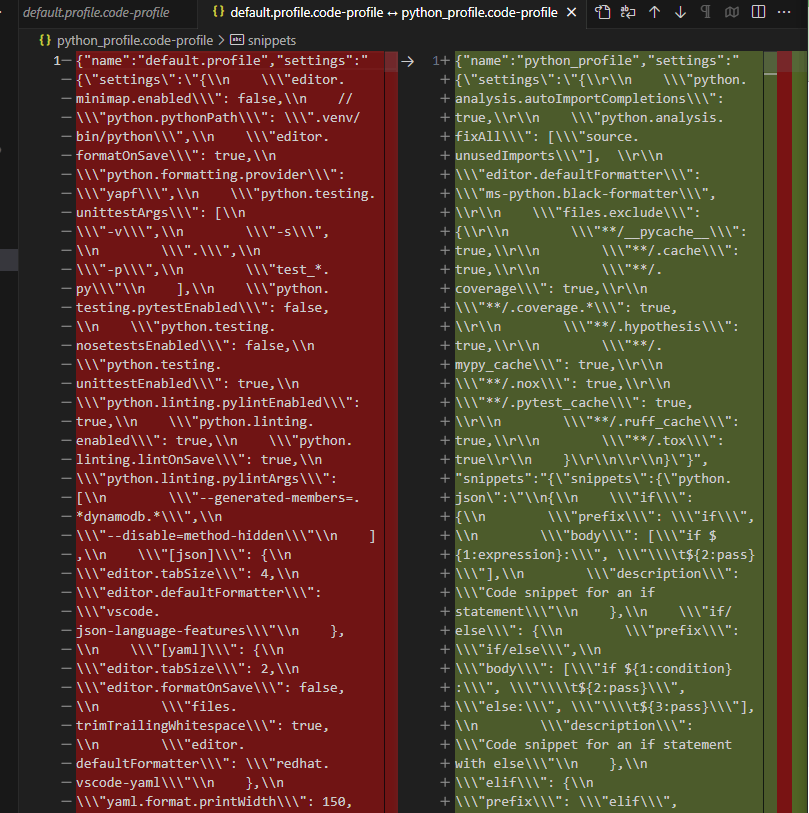Toggle word wrap in the diff editor
The height and width of the screenshot is (813, 809).
[x=628, y=12]
